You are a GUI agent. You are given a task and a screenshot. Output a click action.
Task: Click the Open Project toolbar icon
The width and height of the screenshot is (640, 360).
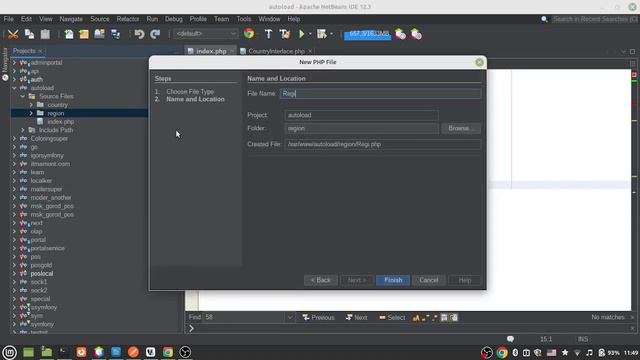tap(100, 34)
